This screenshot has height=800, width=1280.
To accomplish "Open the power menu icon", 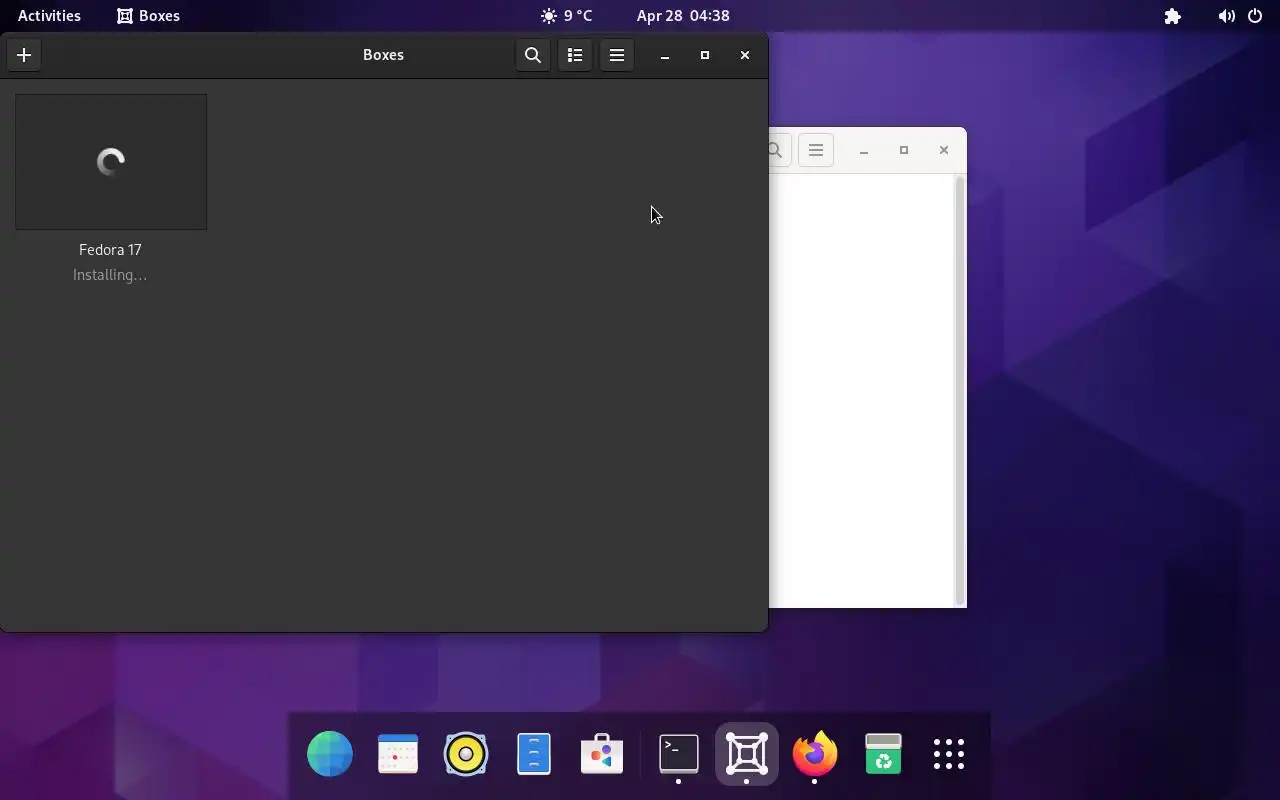I will pyautogui.click(x=1255, y=16).
